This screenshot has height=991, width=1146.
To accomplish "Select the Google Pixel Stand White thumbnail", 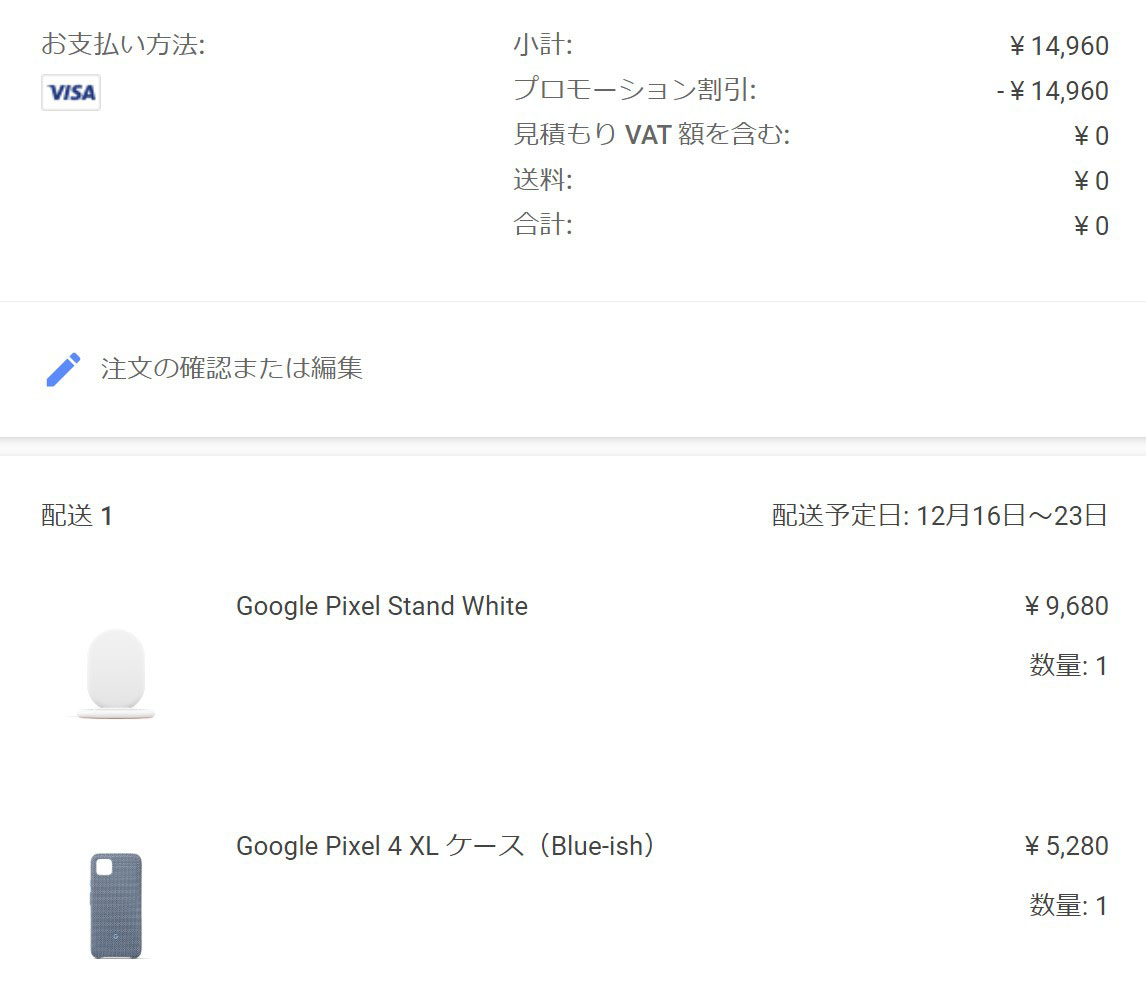I will pyautogui.click(x=116, y=674).
